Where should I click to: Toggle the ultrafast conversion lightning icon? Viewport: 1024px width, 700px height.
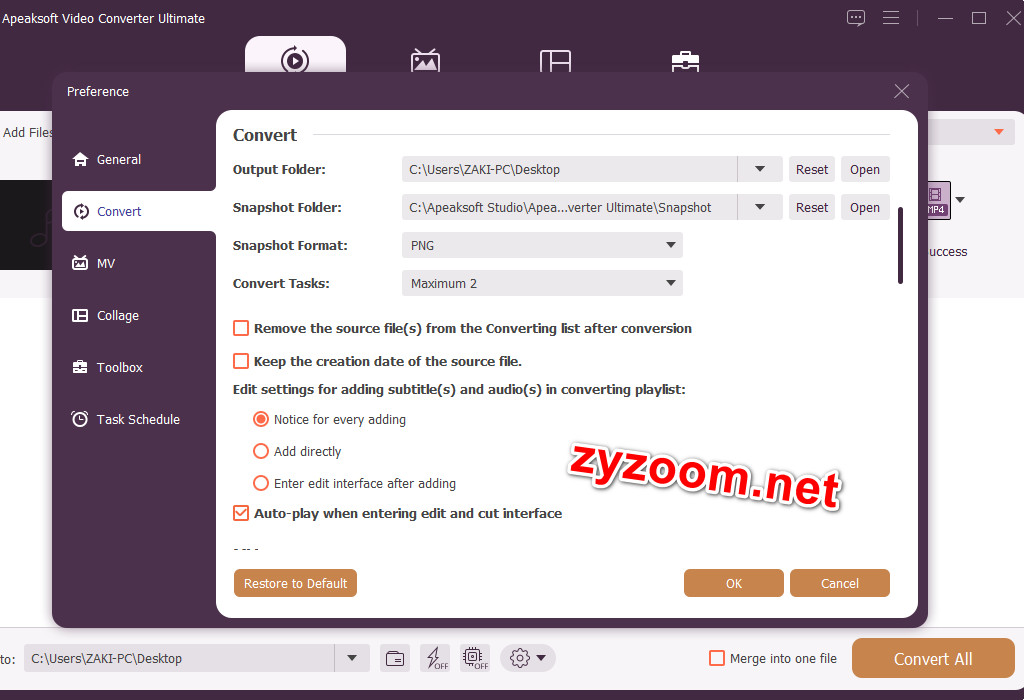click(x=436, y=658)
